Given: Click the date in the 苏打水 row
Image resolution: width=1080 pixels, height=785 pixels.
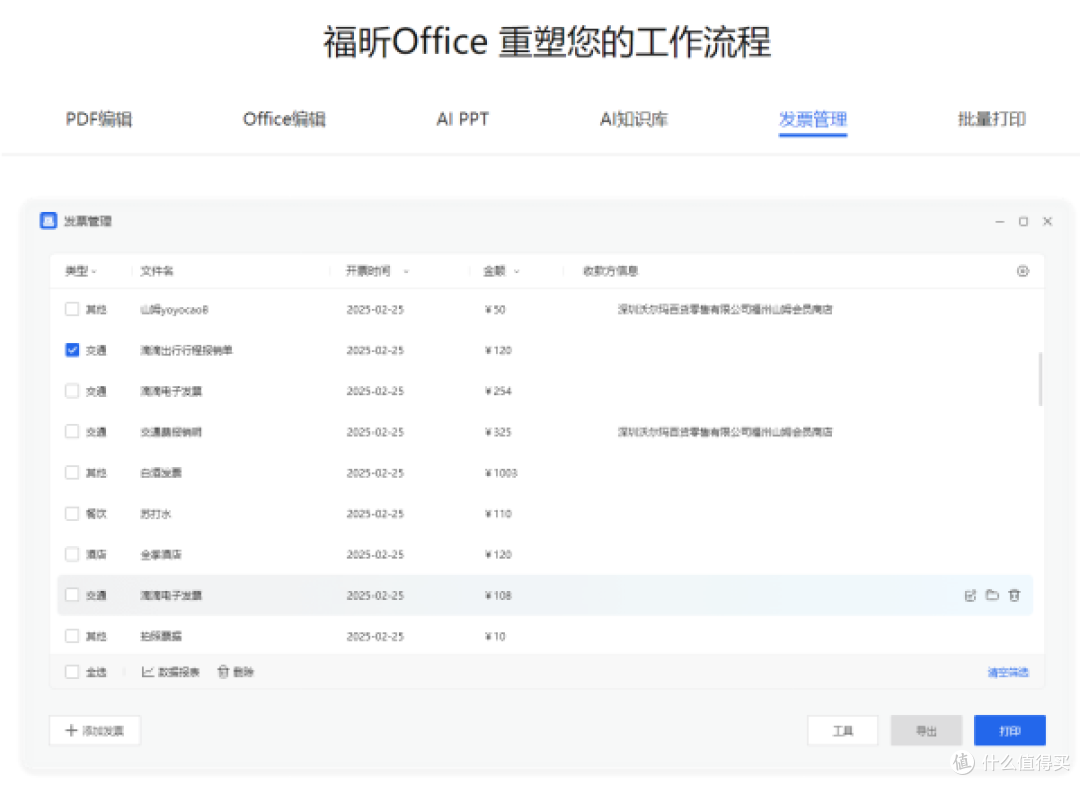Looking at the screenshot, I should coord(375,514).
